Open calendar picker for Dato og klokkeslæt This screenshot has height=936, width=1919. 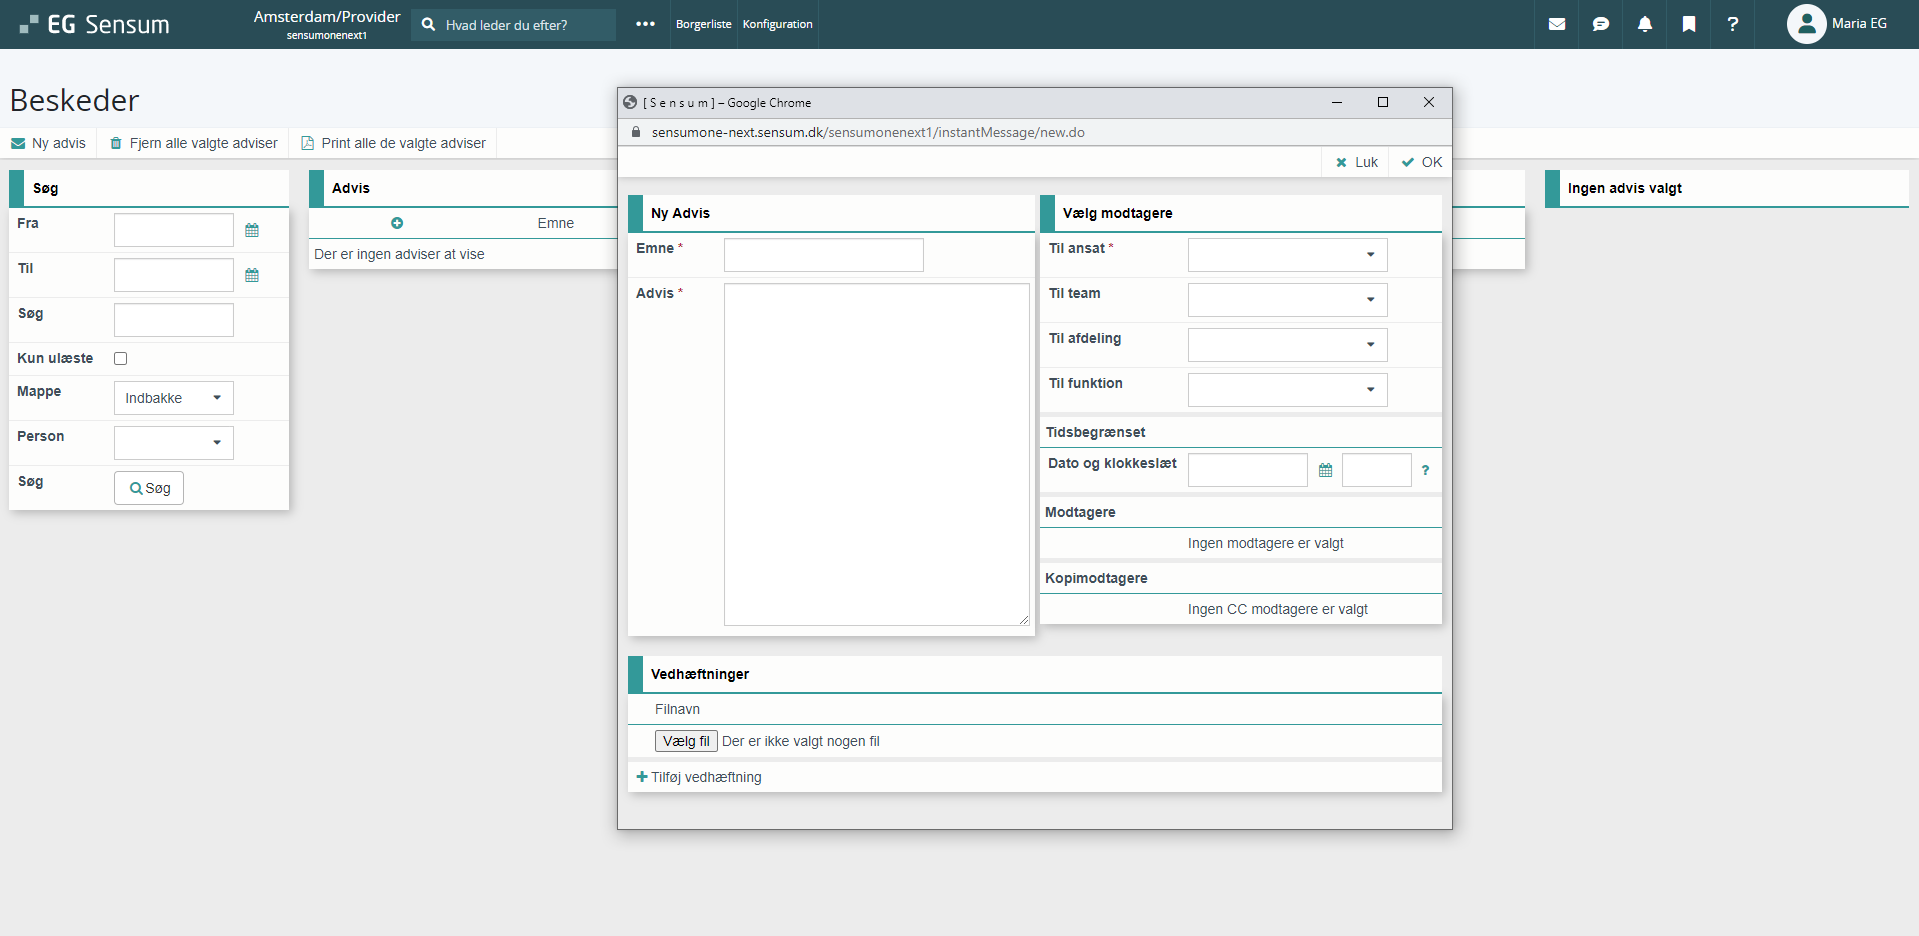1325,470
